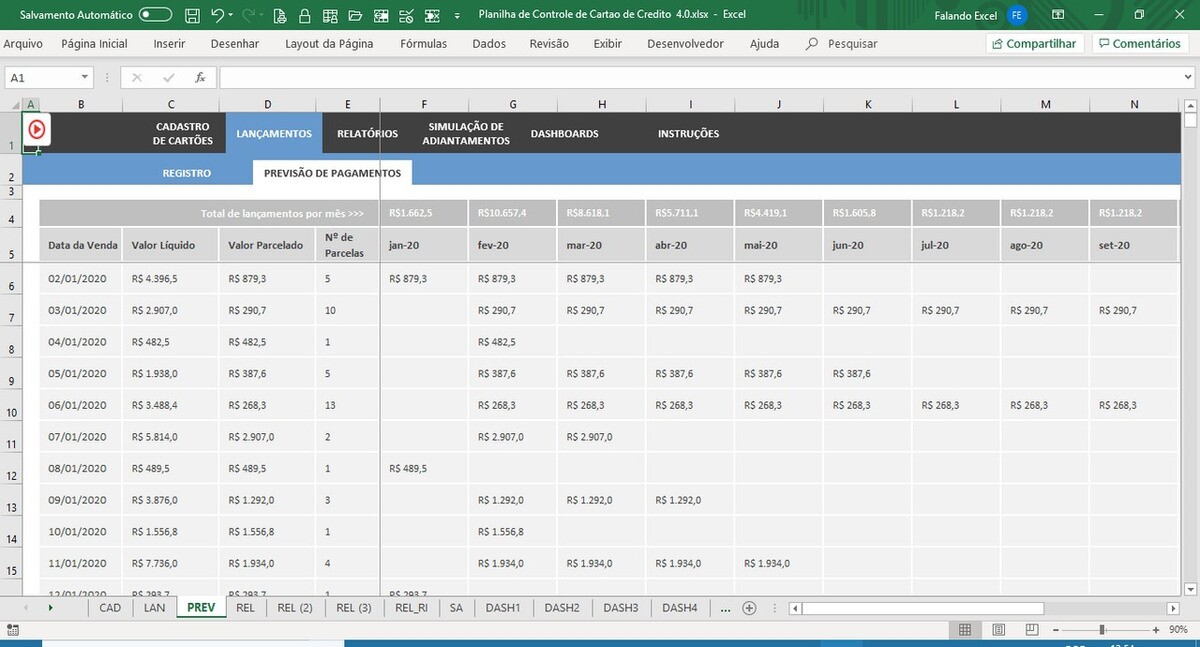
Task: Click the Save icon in title bar
Action: pos(192,15)
